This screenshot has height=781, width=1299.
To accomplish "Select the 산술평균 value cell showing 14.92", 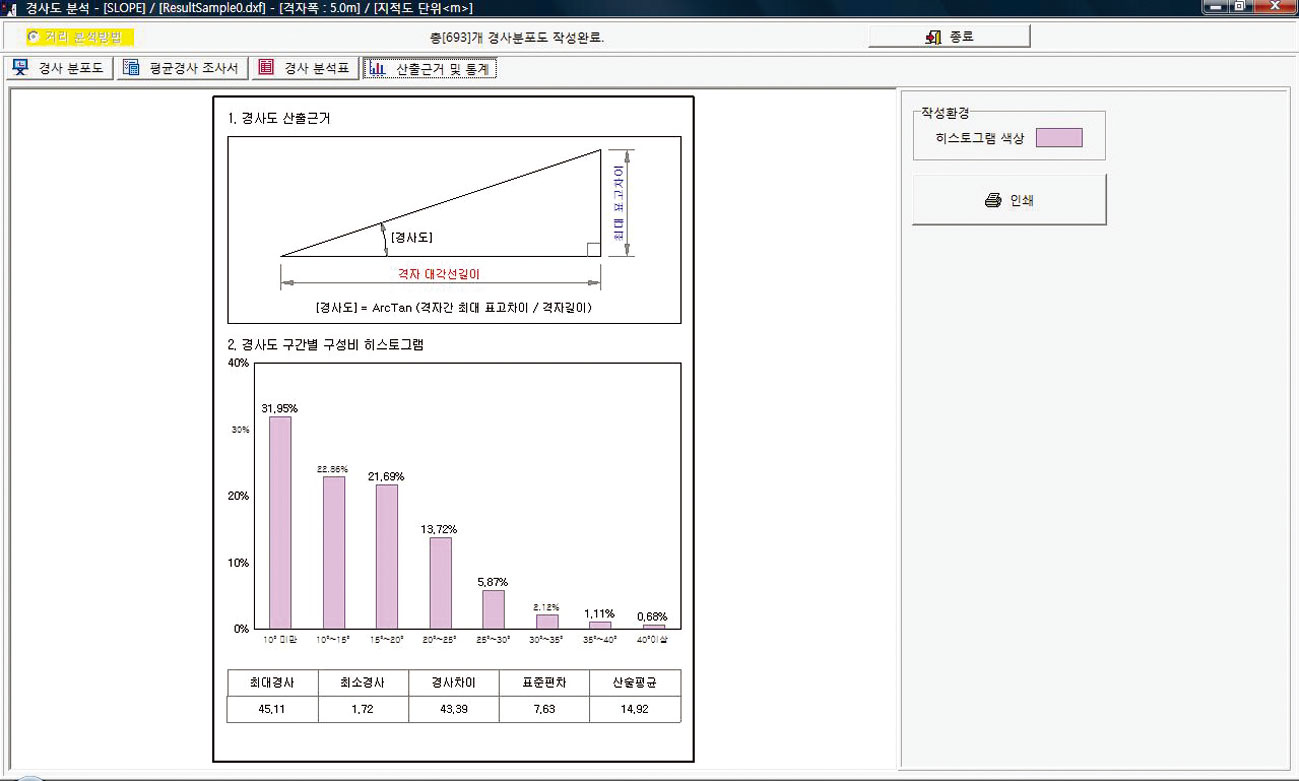I will click(x=635, y=709).
